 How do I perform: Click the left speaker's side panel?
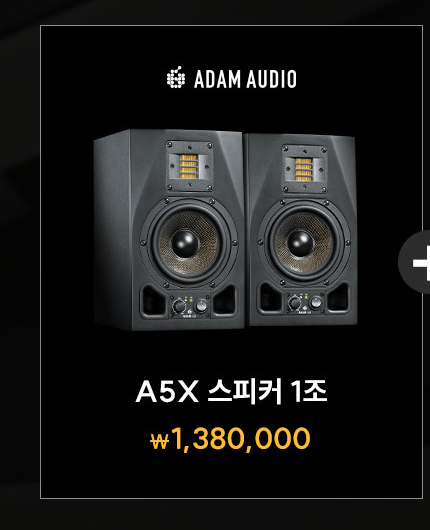(112, 230)
